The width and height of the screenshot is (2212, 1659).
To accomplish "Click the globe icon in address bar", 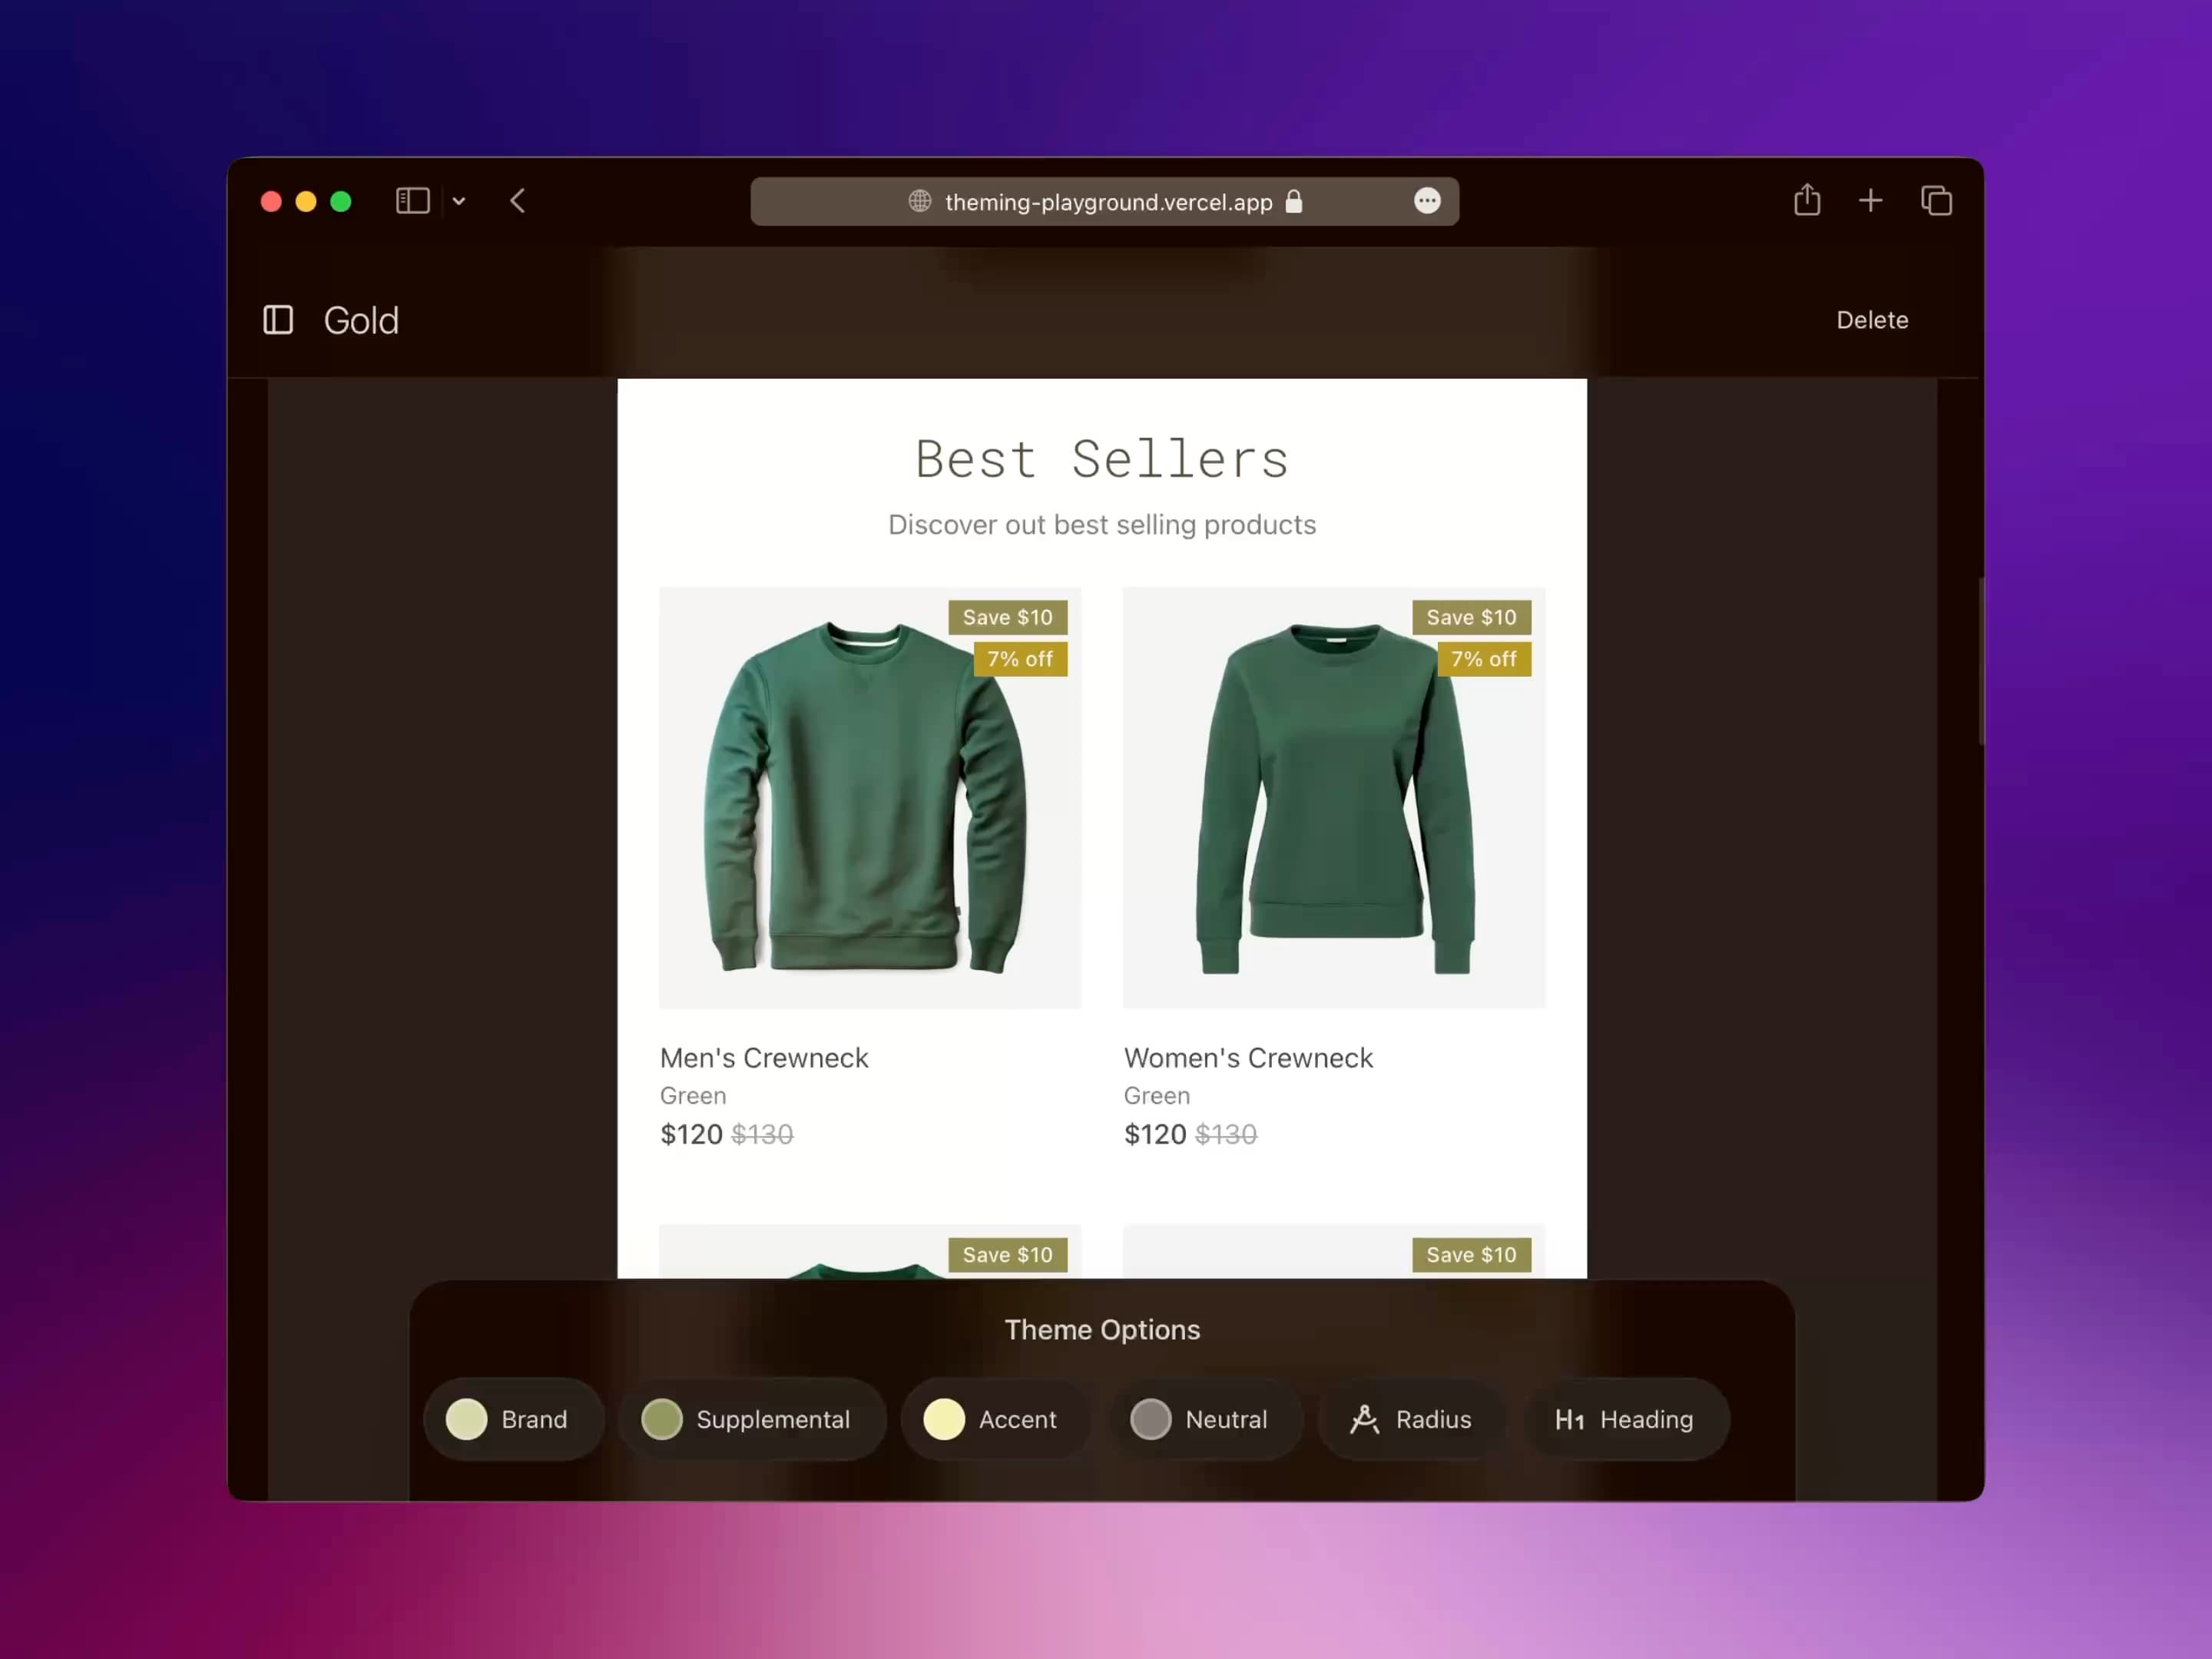I will click(919, 201).
